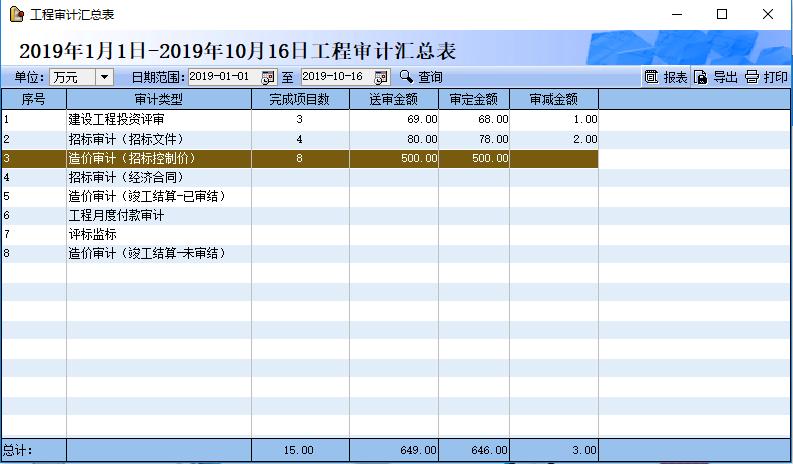Click the end date field 2019-10-16
The image size is (793, 464).
click(334, 77)
